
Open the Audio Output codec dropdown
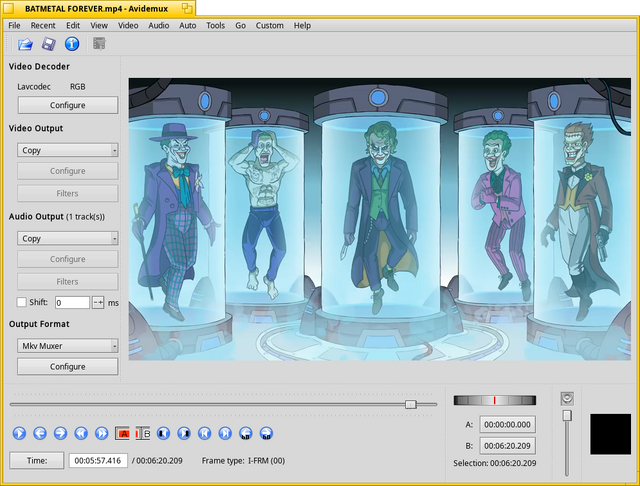tap(68, 238)
